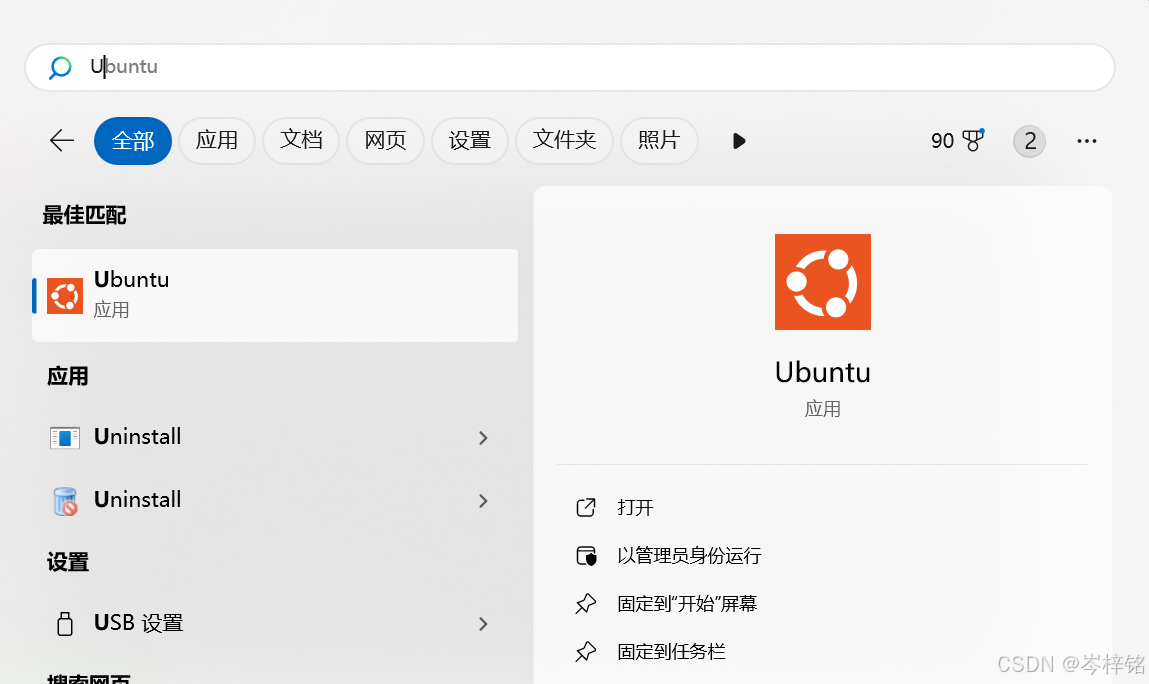This screenshot has width=1149, height=684.
Task: Click 固定到任务栏
Action: pyautogui.click(x=671, y=652)
